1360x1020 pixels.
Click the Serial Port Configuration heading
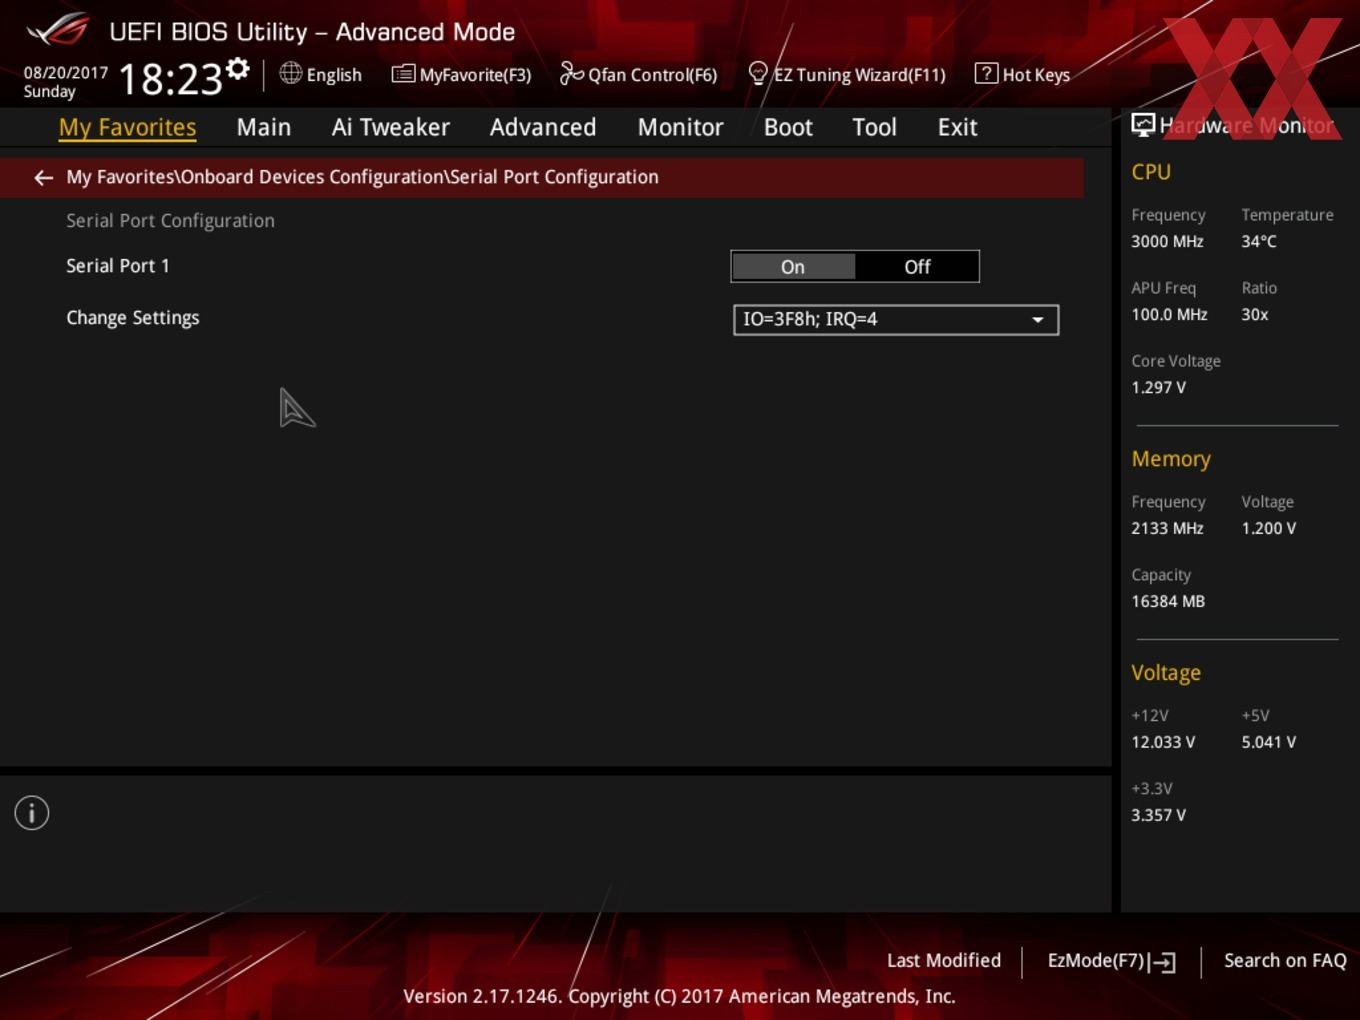coord(170,221)
